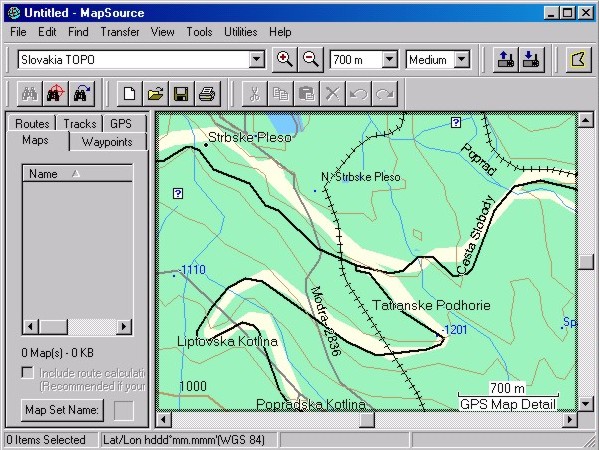Screen dimensions: 599x450
Task: Click the find nearest places icon
Action: [81, 93]
